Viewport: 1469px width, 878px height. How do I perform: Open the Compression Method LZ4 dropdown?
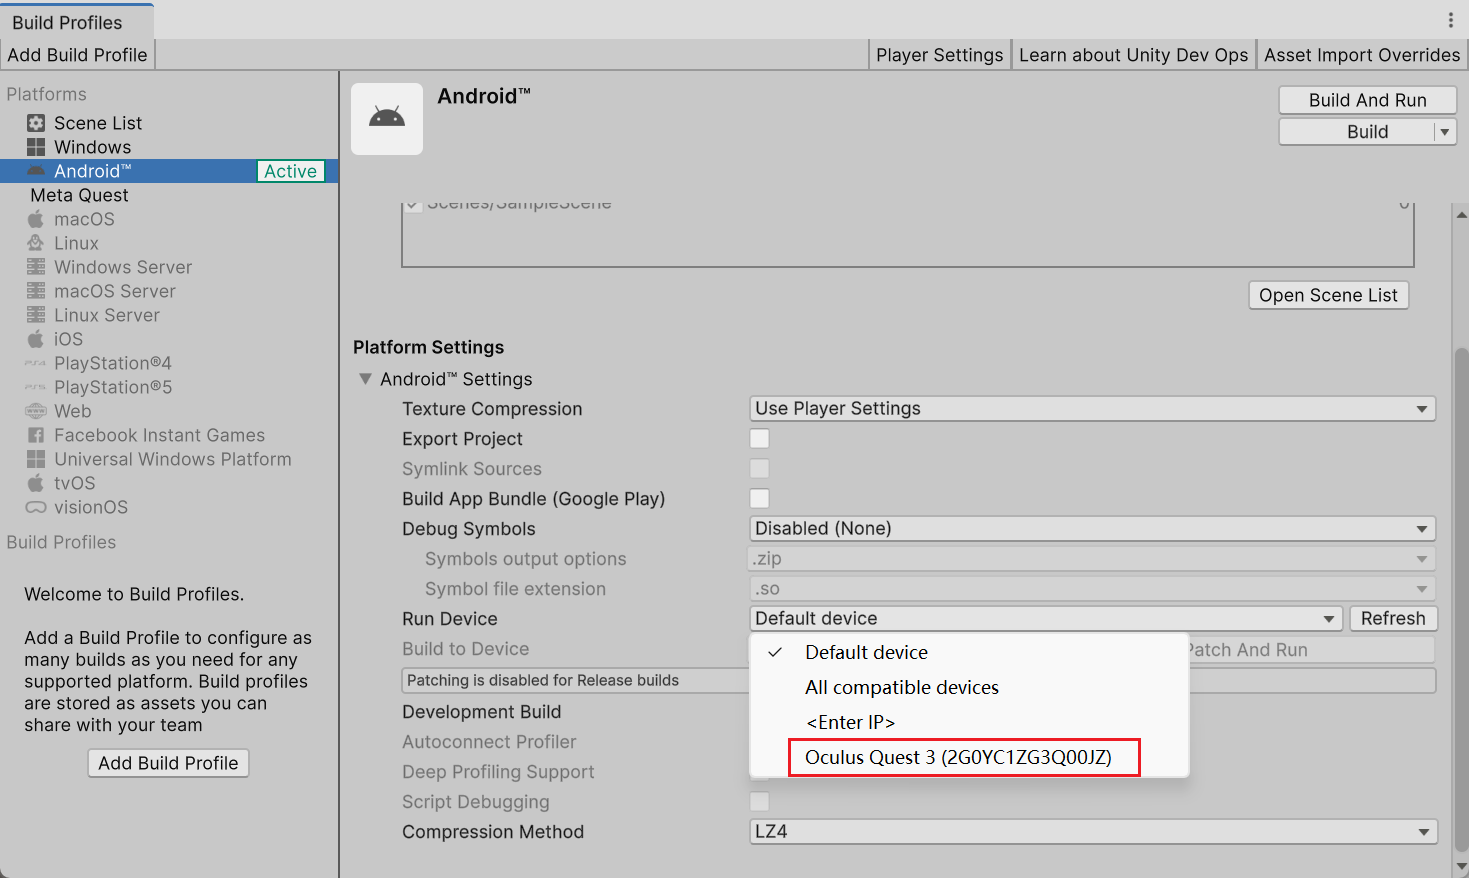pos(1094,832)
